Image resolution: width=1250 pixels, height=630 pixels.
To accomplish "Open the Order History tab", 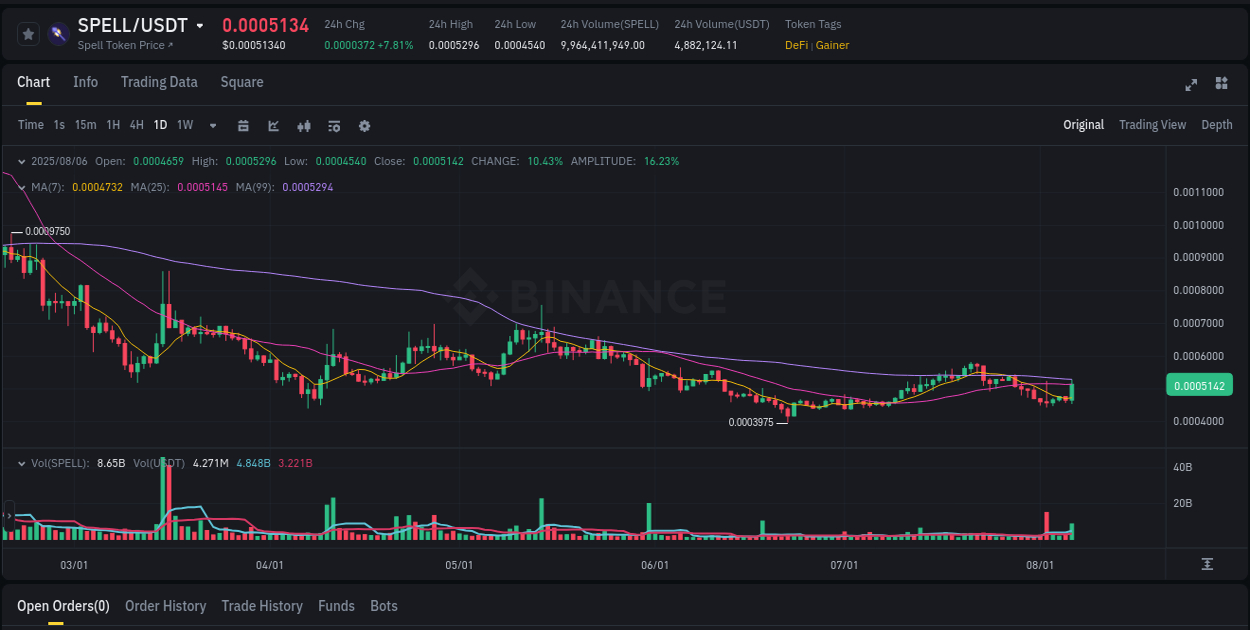I will coord(165,606).
